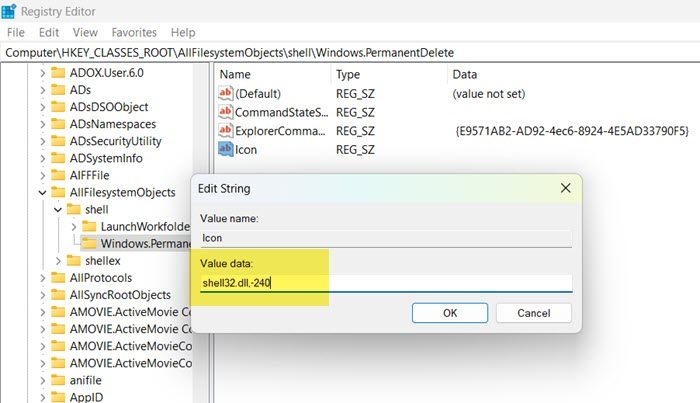700x403 pixels.
Task: Expand the AllProtocols key
Action: 41,278
